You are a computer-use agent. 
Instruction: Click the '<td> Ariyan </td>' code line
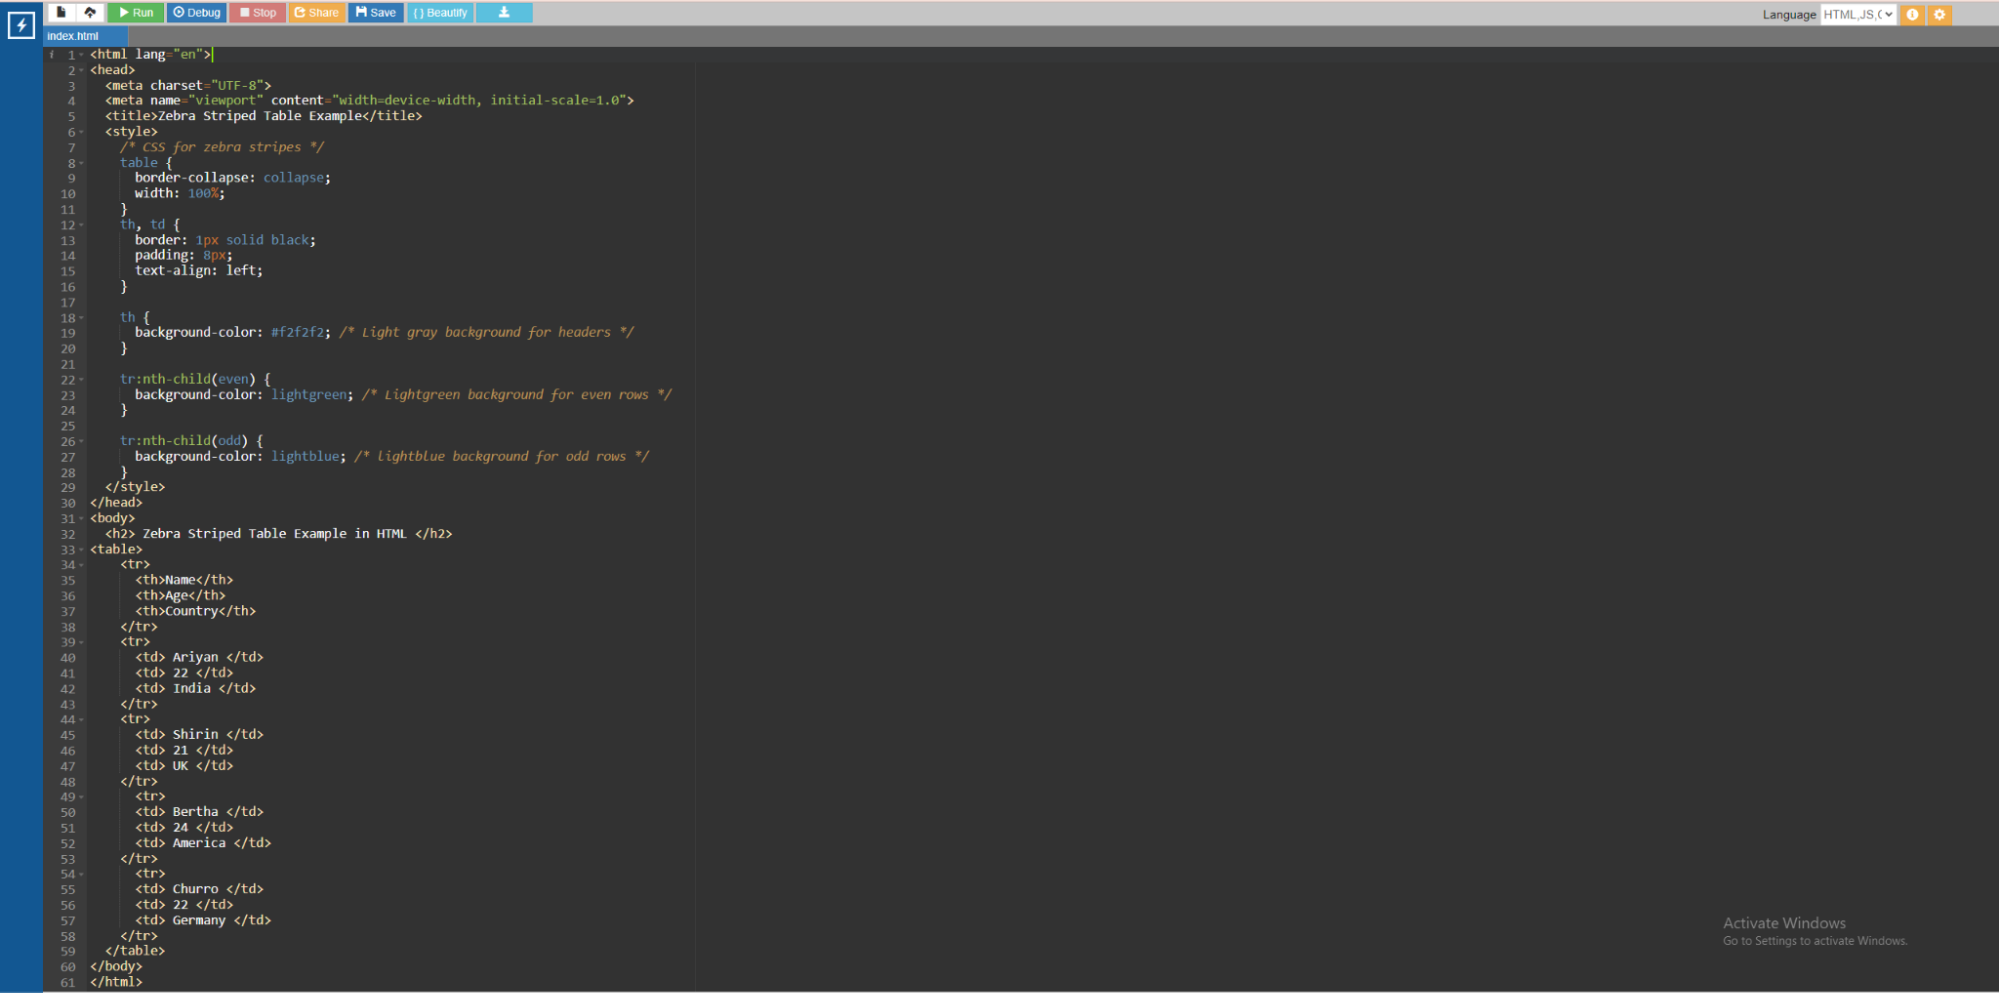pyautogui.click(x=199, y=658)
